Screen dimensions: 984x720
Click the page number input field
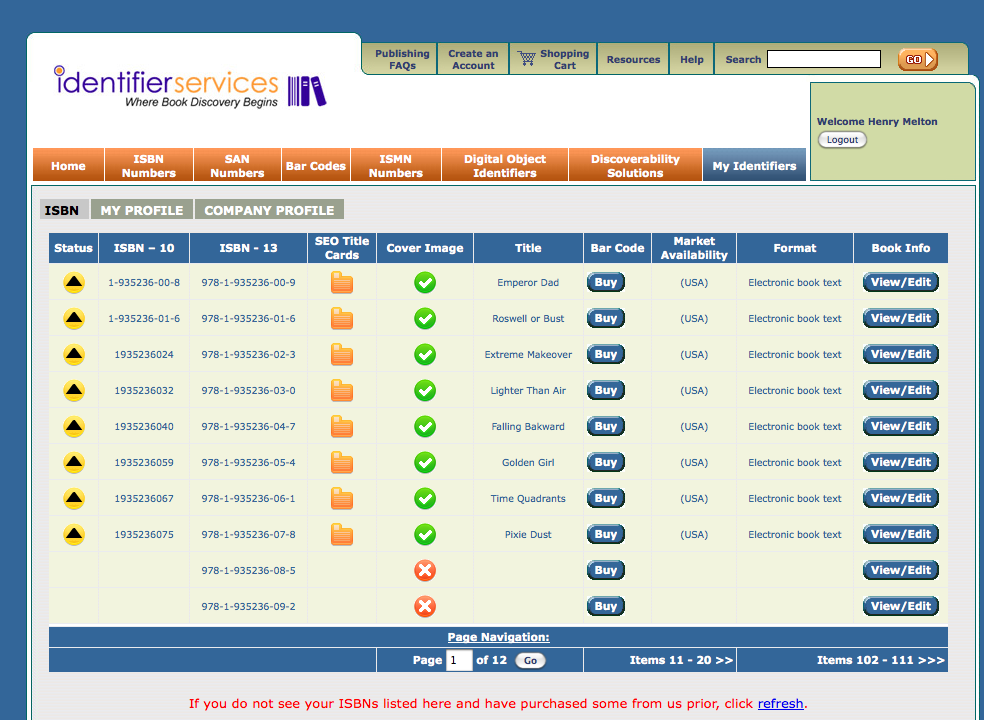(459, 660)
